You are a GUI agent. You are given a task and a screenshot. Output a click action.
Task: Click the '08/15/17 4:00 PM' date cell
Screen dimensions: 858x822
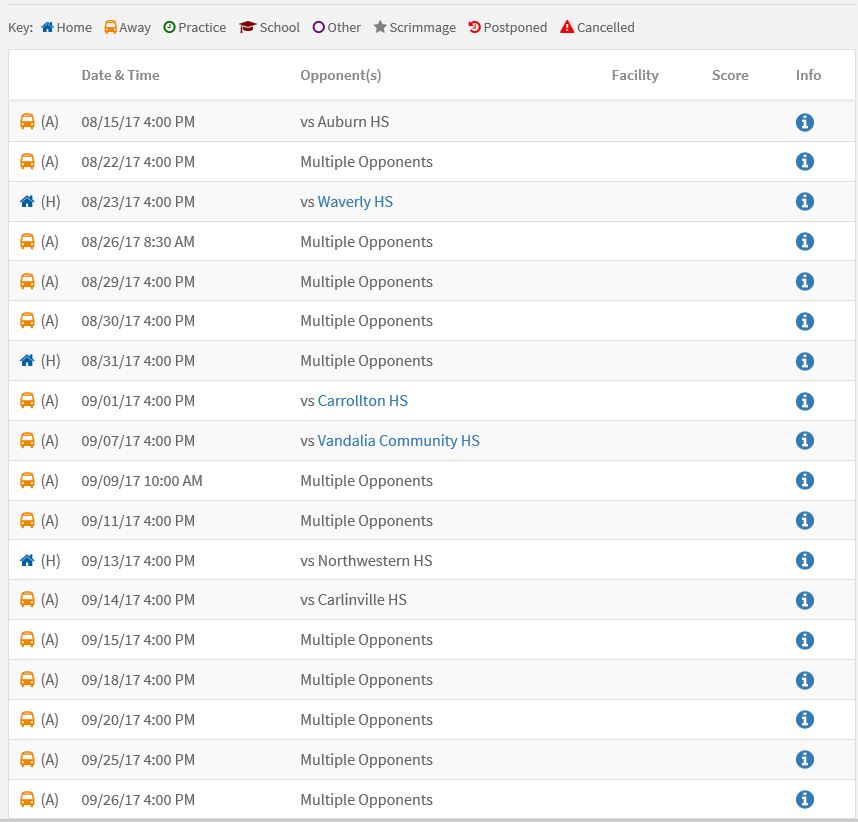pos(138,121)
